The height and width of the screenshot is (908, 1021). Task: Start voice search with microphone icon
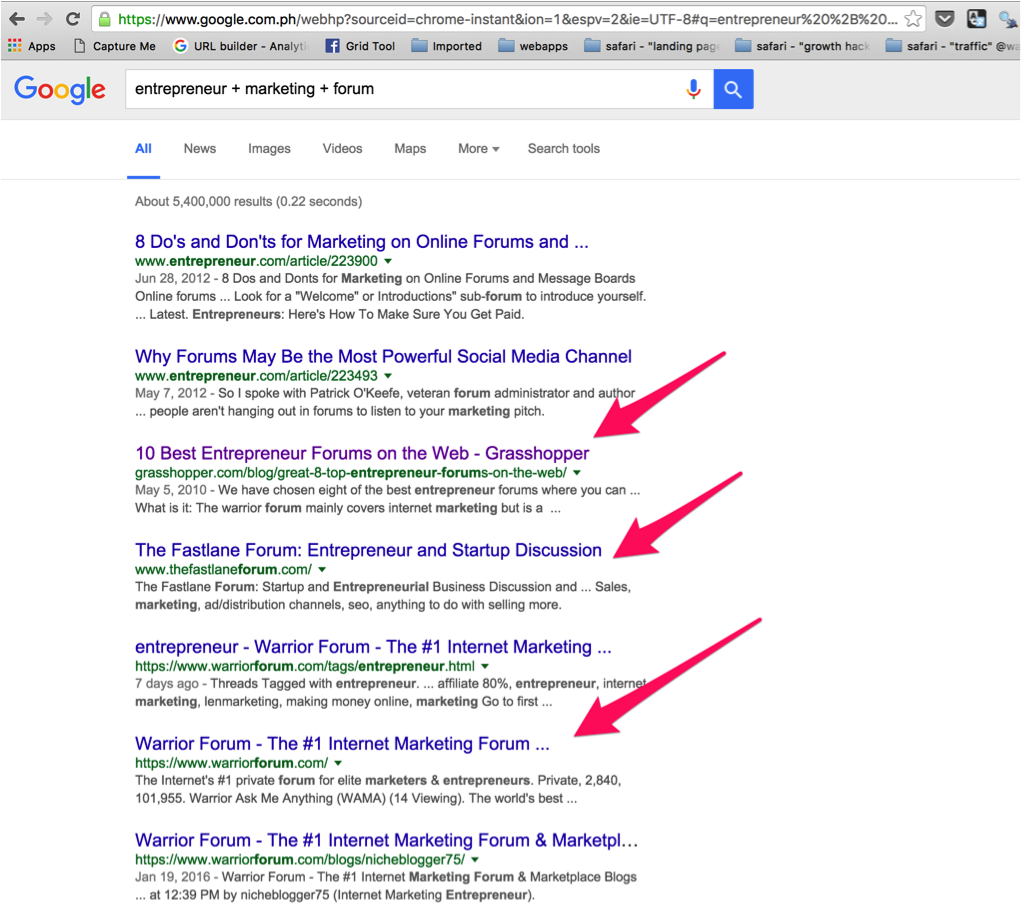click(693, 89)
